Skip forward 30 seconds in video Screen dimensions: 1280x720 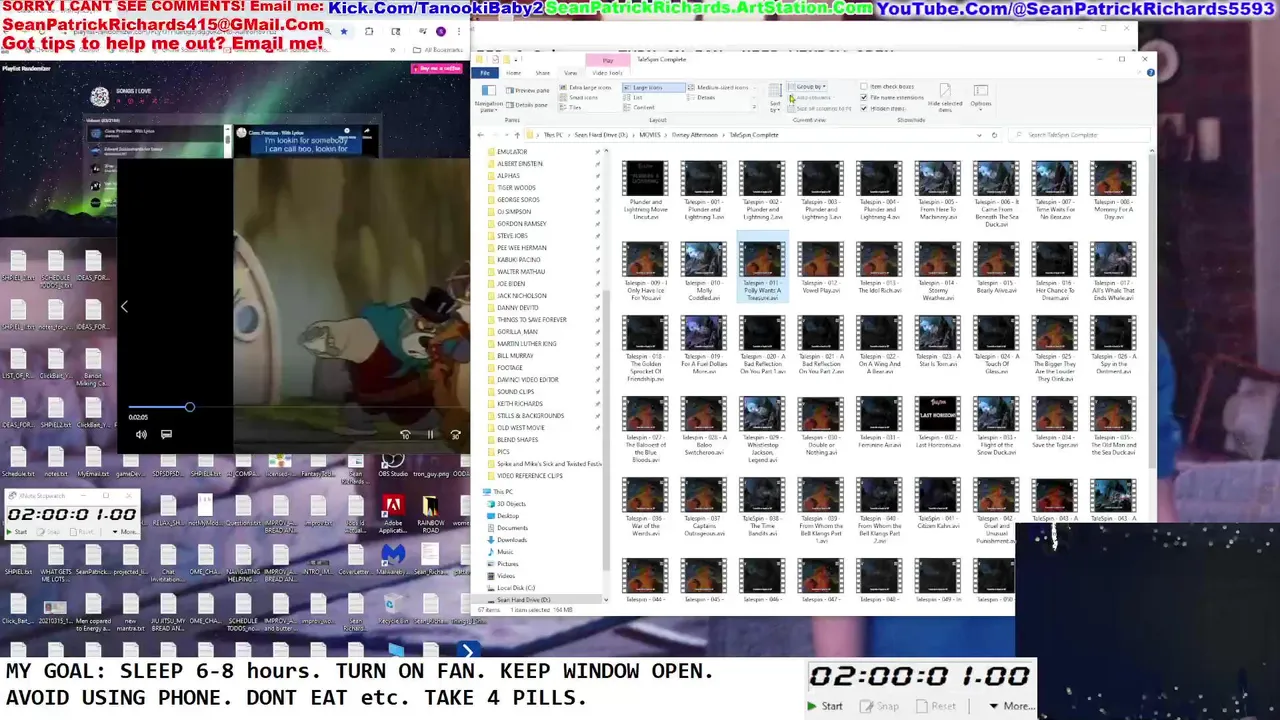[455, 434]
